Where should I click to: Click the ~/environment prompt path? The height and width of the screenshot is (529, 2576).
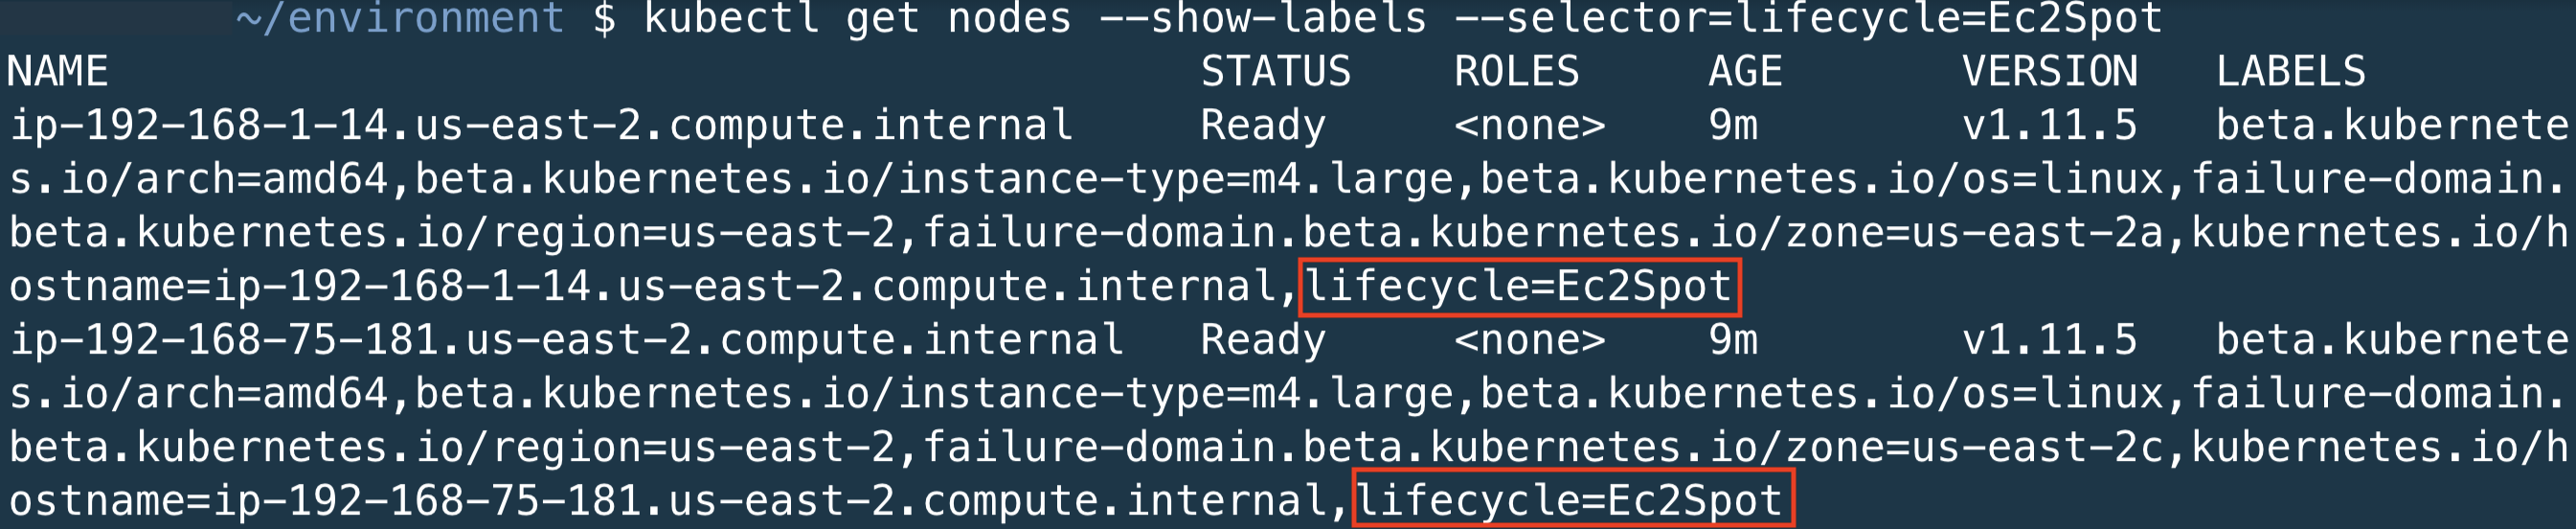coord(400,18)
